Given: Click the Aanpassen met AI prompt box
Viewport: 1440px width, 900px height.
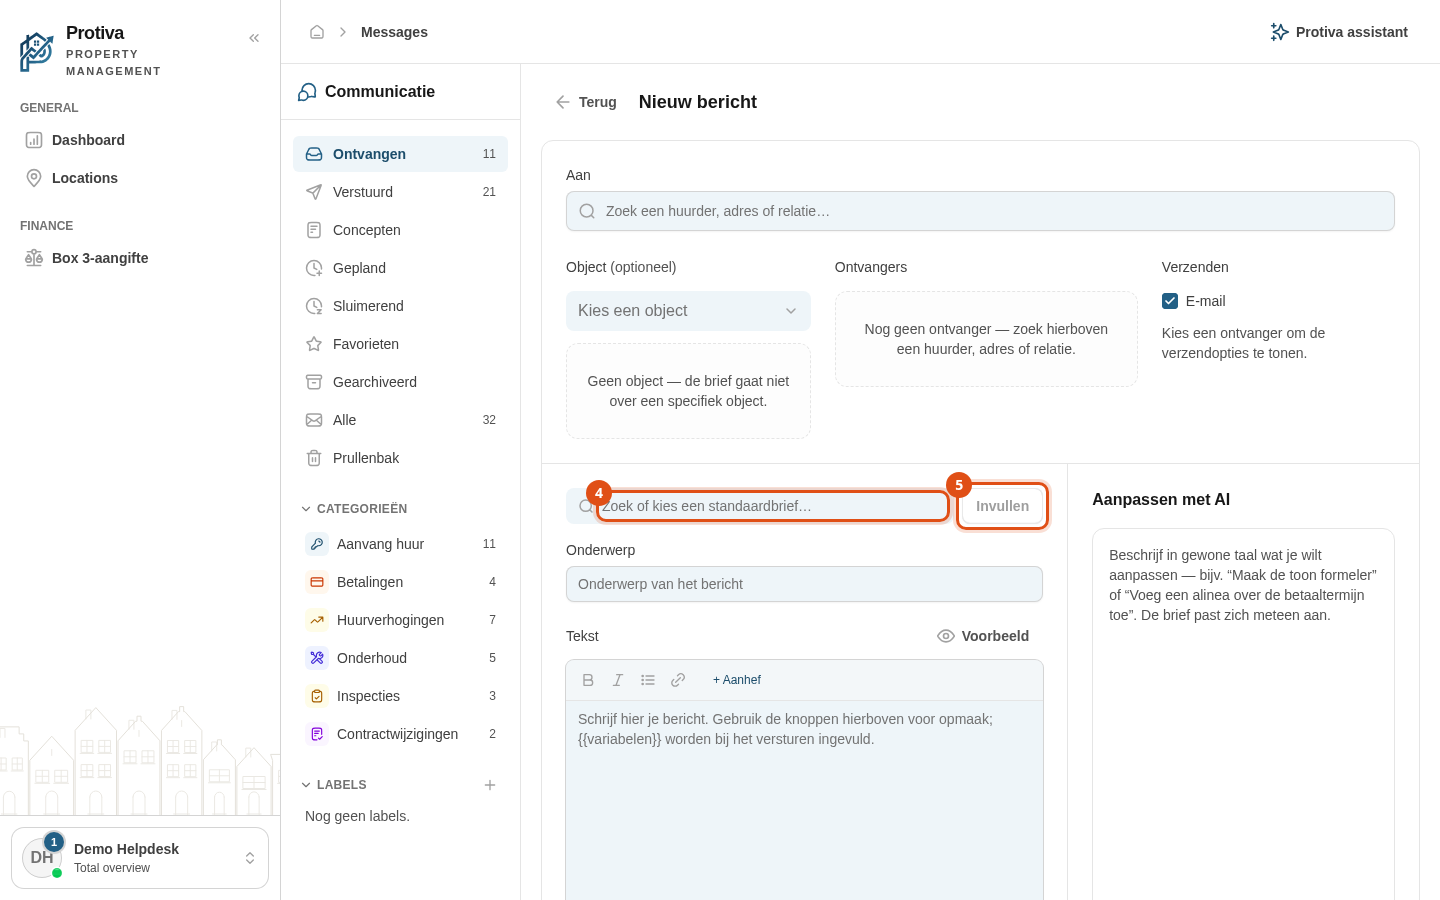Looking at the screenshot, I should tap(1243, 714).
